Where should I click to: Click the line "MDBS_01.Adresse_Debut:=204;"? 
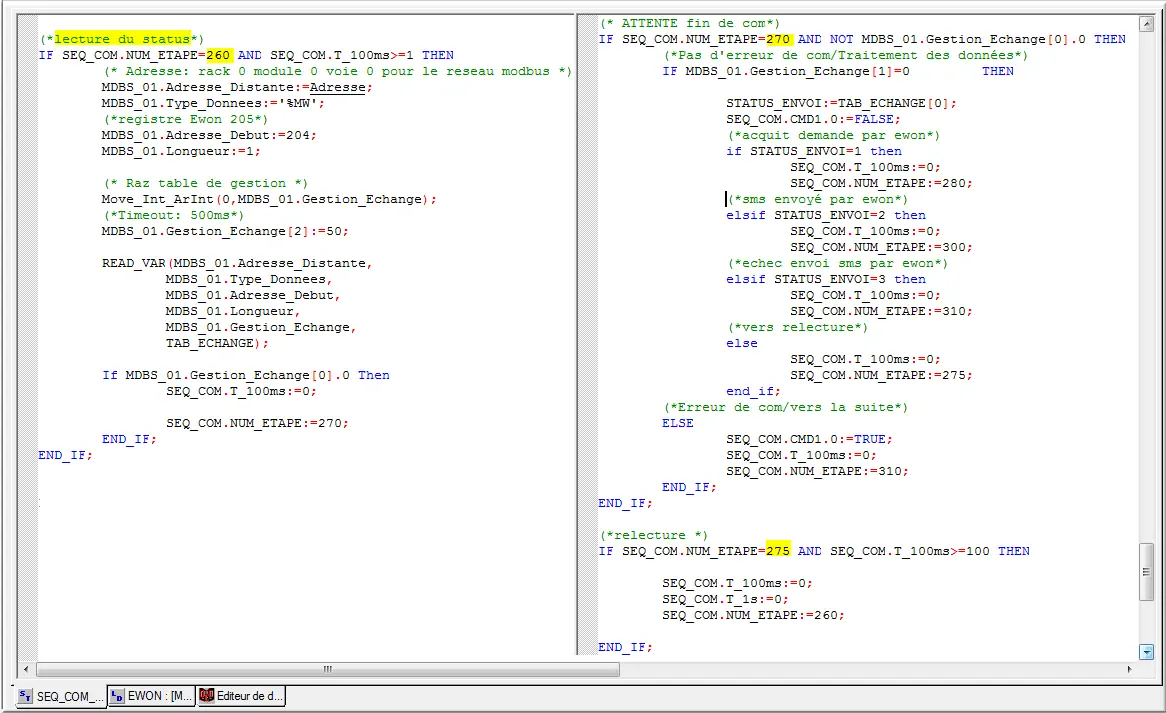point(209,135)
